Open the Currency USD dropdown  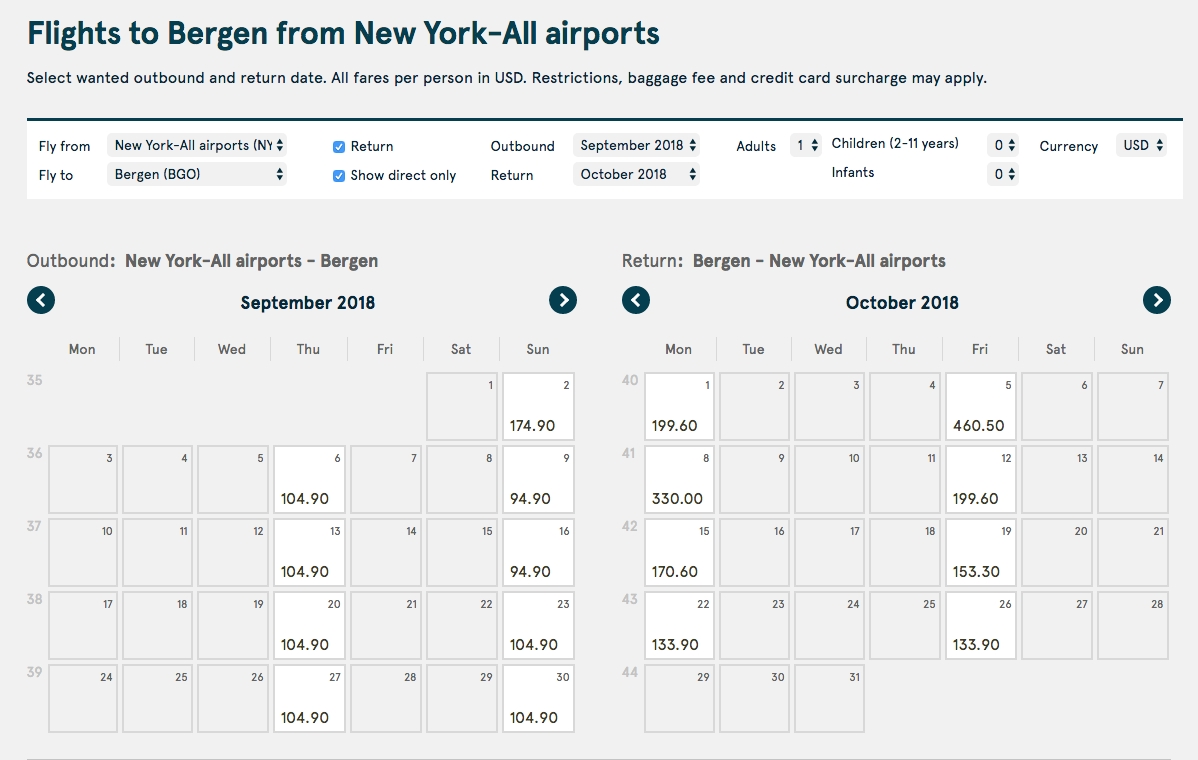1141,145
